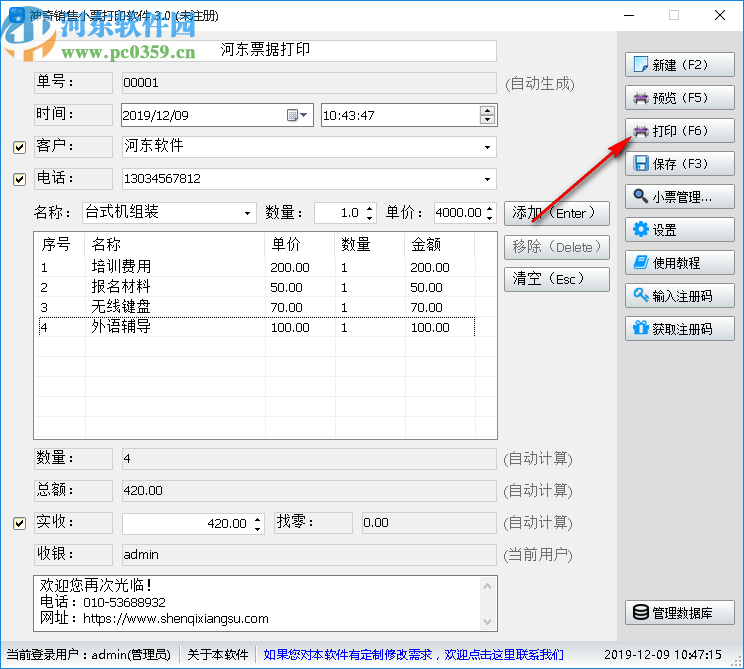Click the 序号 column header
The height and width of the screenshot is (669, 744).
60,245
